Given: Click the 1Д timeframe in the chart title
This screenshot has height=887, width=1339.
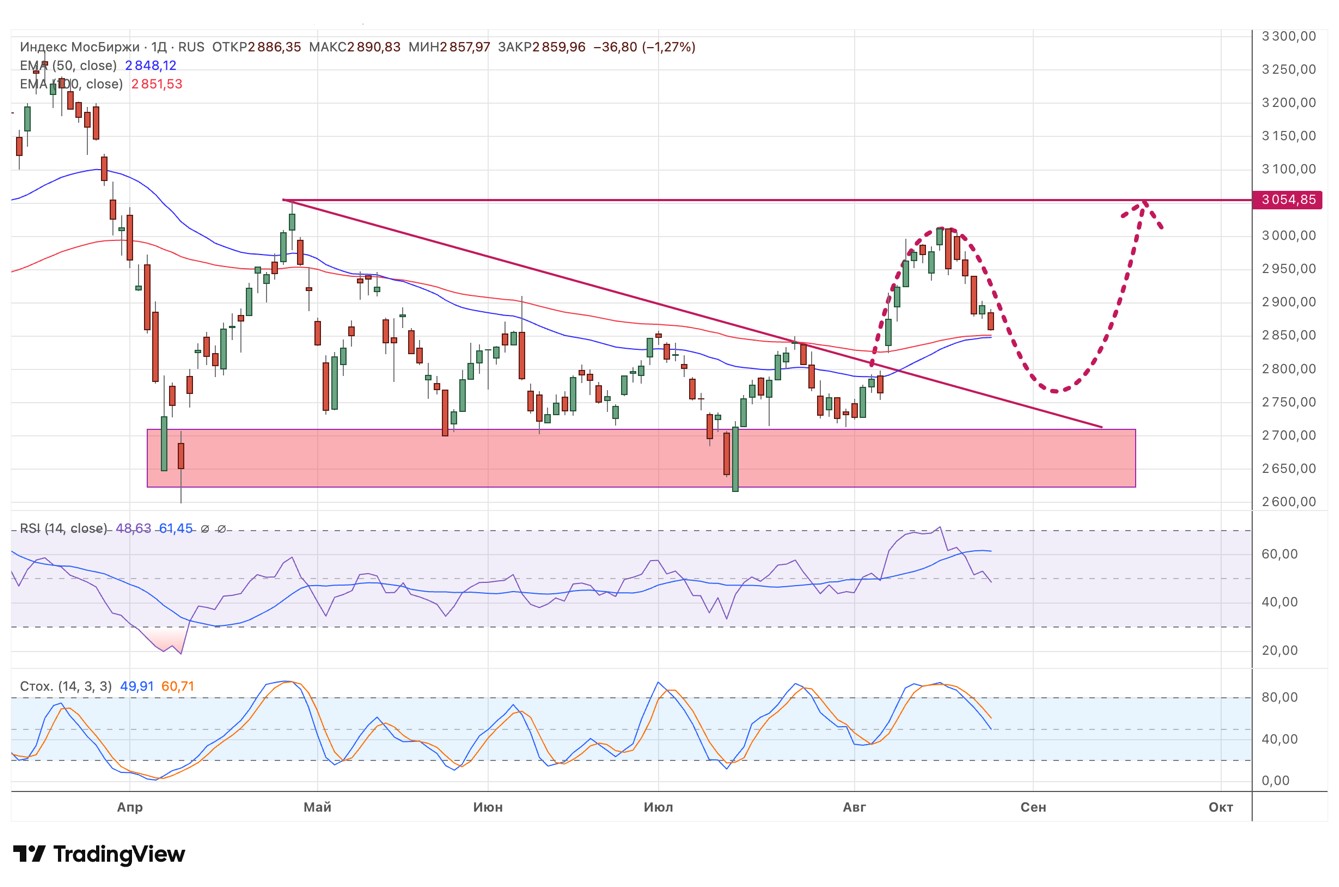Looking at the screenshot, I should pos(159,47).
